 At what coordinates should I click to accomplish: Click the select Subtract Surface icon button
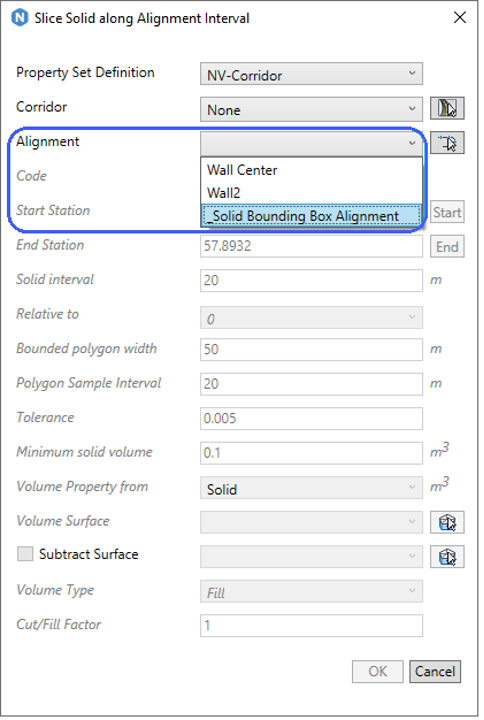point(447,557)
